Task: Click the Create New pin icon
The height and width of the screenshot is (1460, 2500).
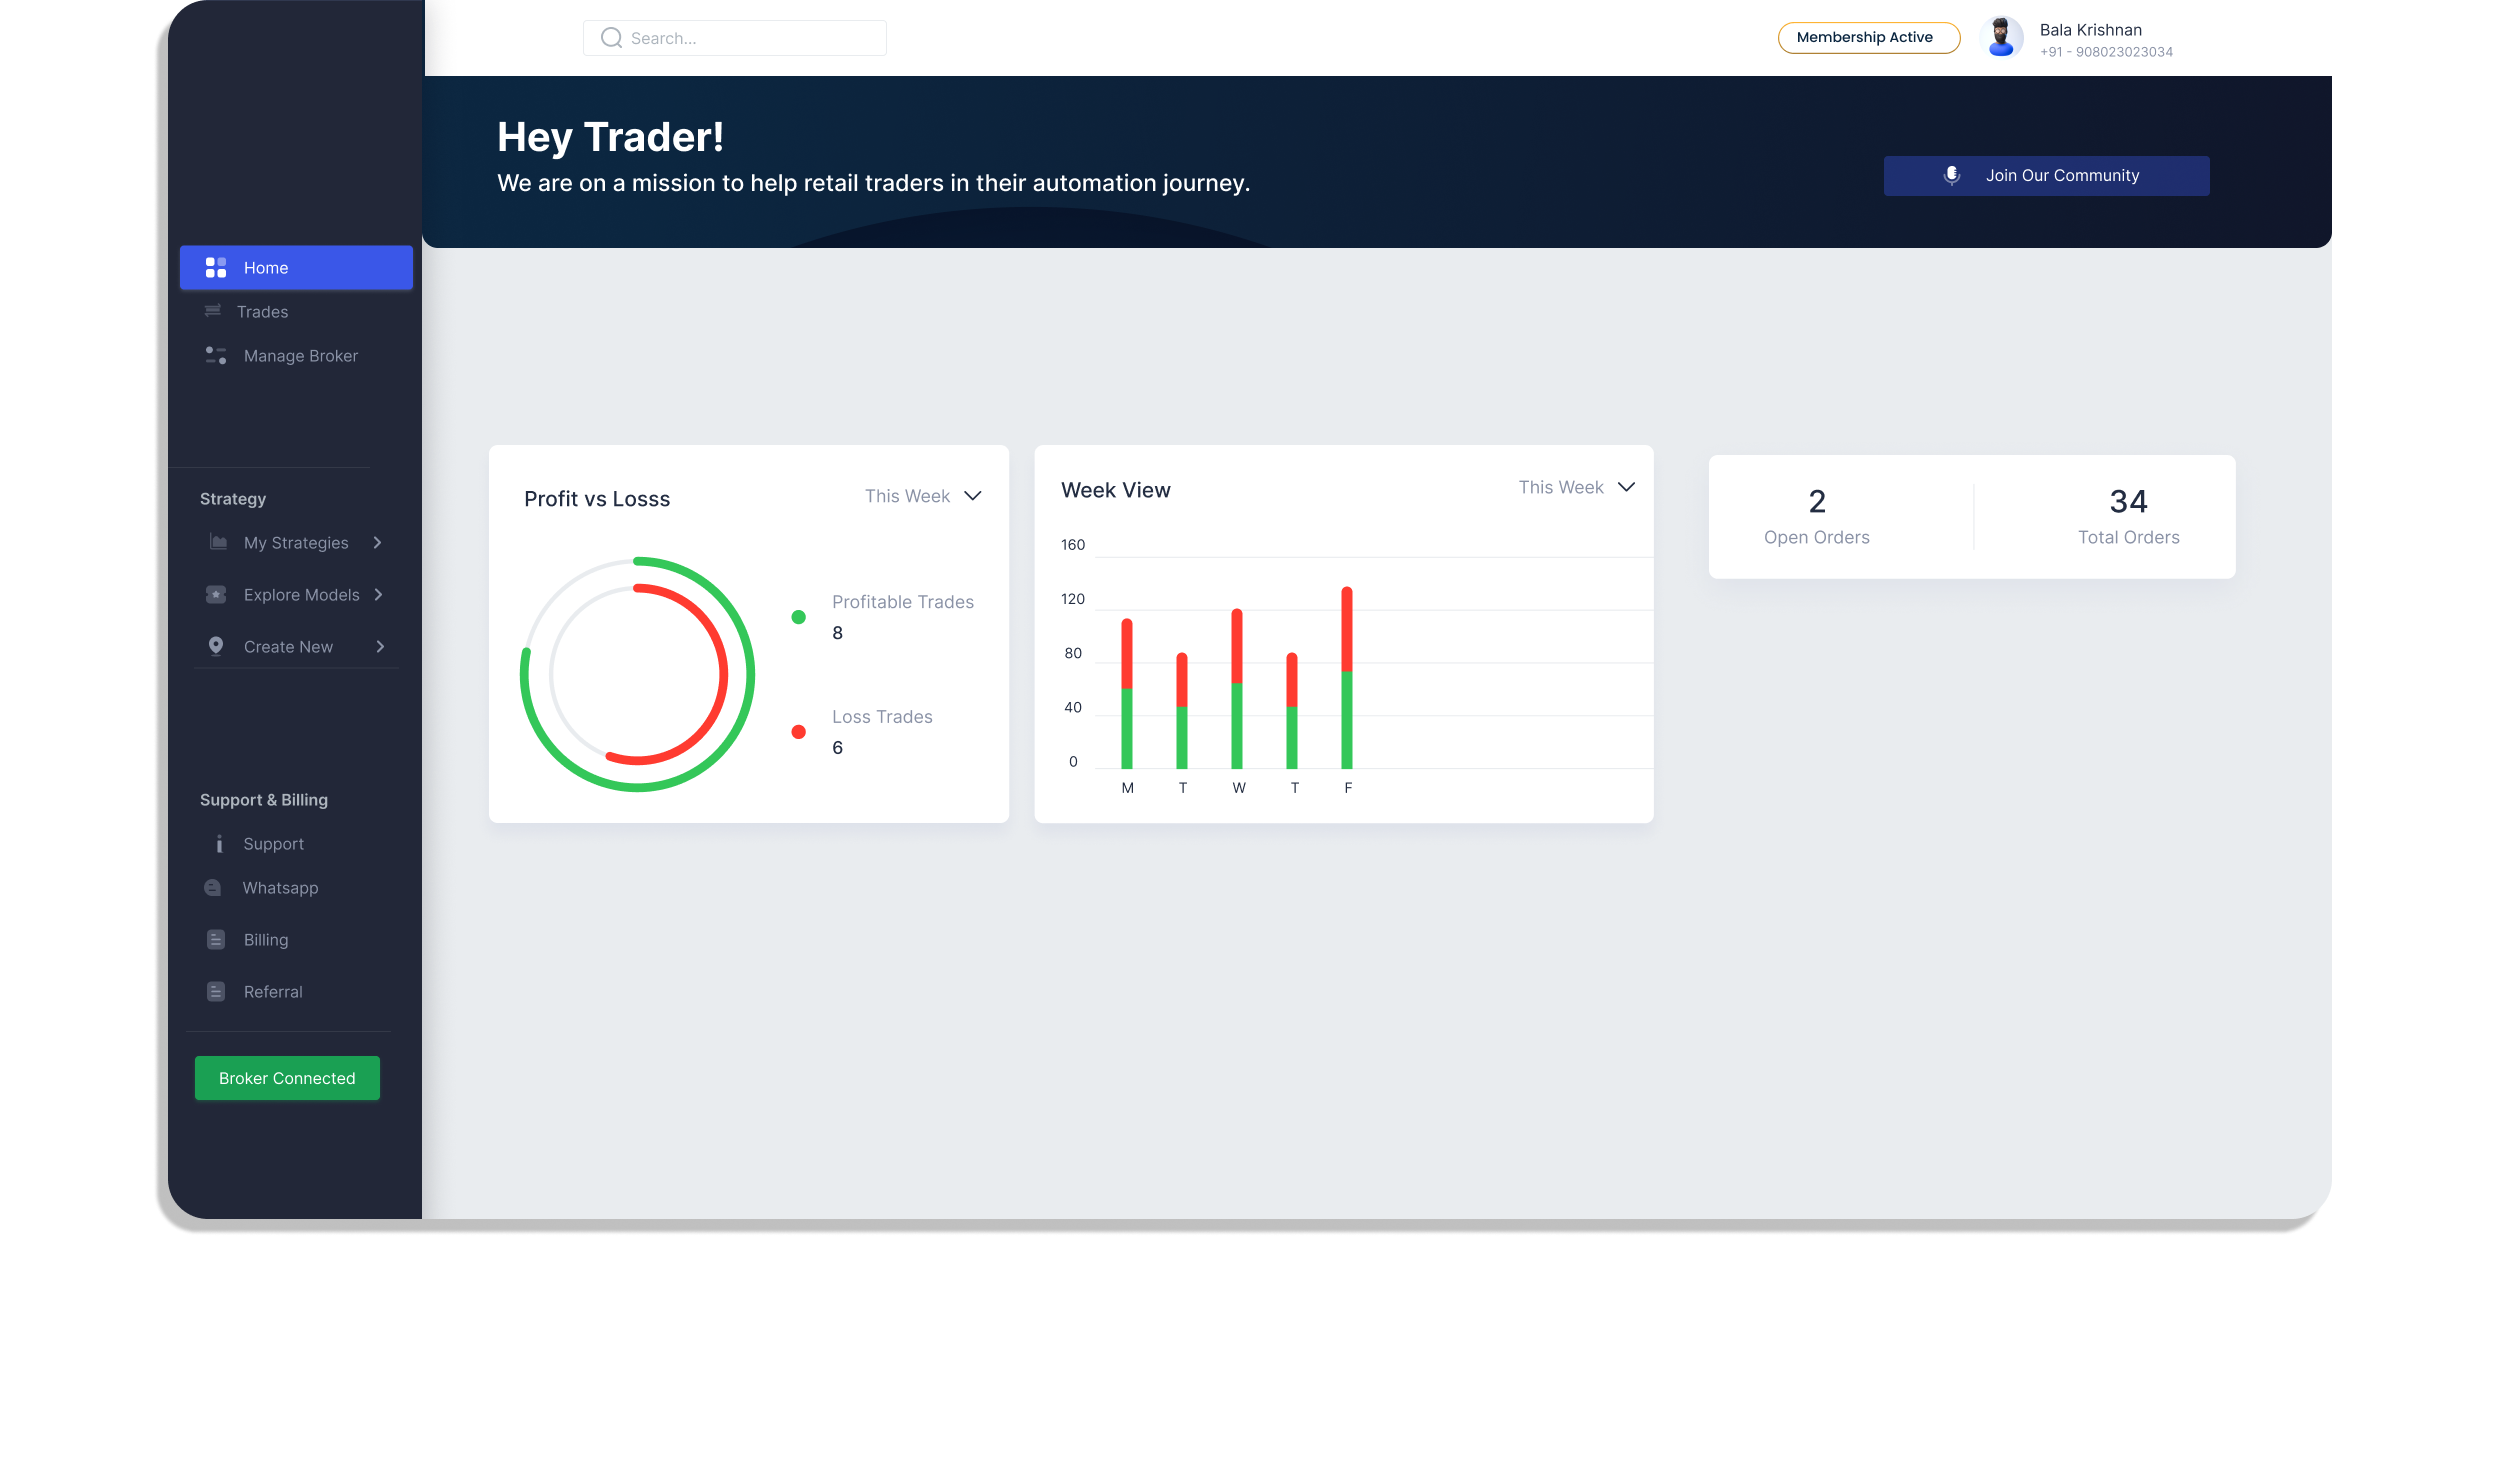Action: click(x=215, y=646)
